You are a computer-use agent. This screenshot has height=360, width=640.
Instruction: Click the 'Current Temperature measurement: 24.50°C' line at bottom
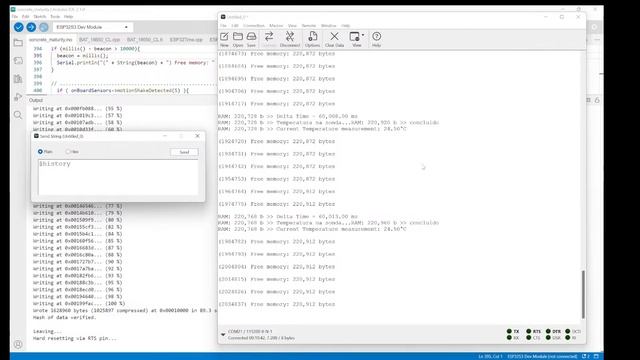(x=341, y=229)
